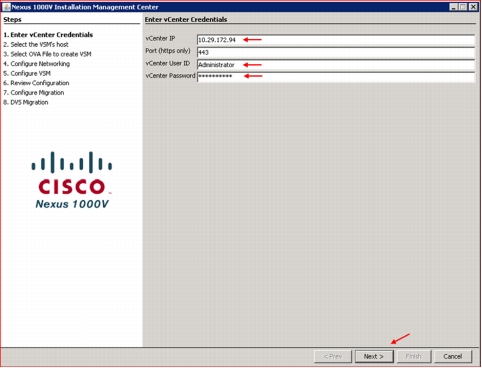Click the vCenter Password label

pos(170,76)
